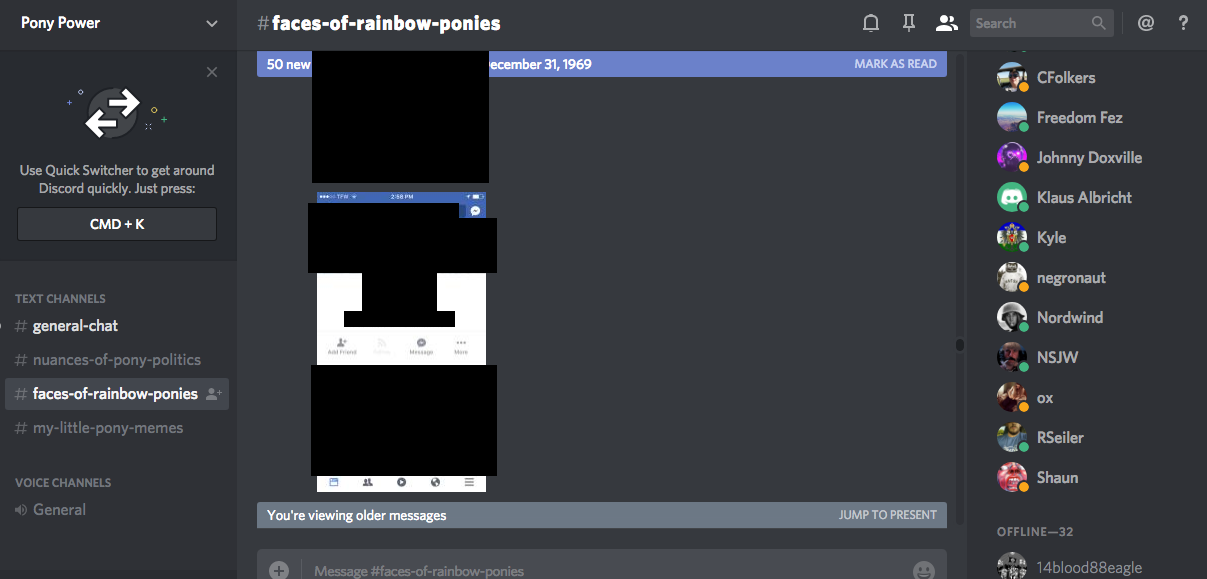Focus the Search input field

click(x=1030, y=23)
